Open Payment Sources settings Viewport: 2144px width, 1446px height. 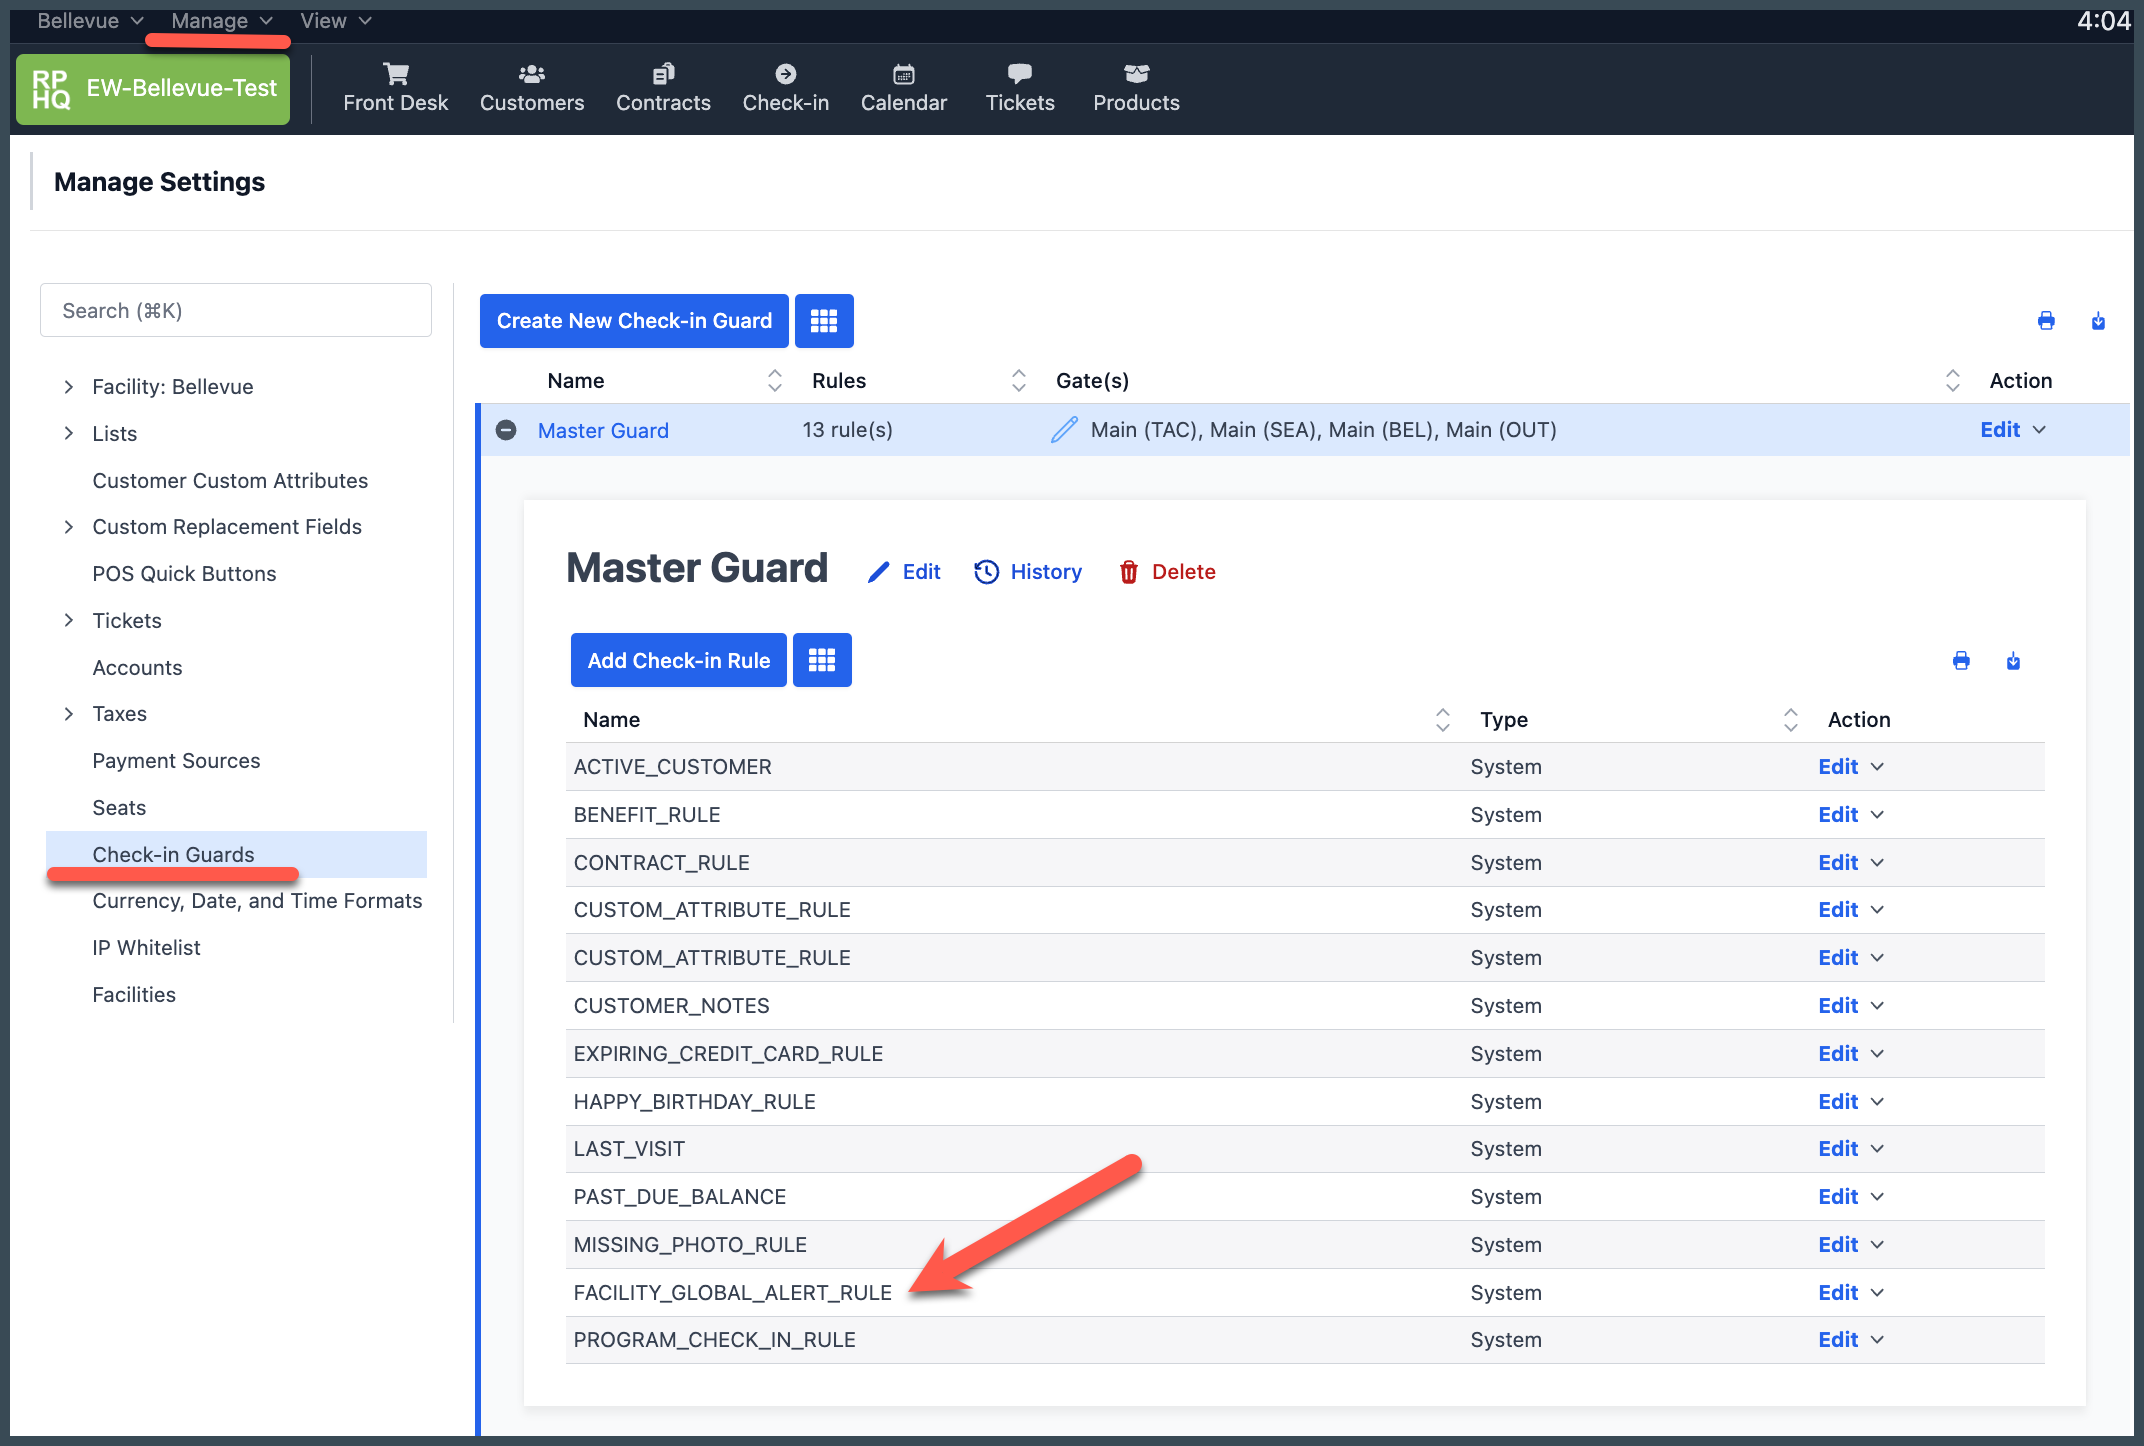176,761
